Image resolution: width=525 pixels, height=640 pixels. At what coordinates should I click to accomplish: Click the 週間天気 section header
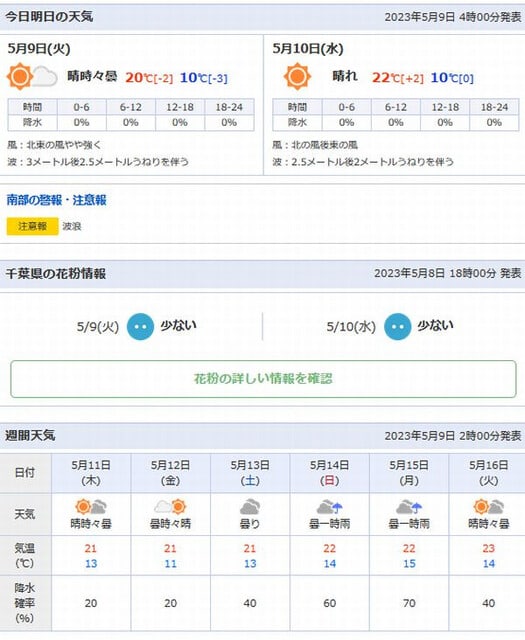tap(30, 436)
